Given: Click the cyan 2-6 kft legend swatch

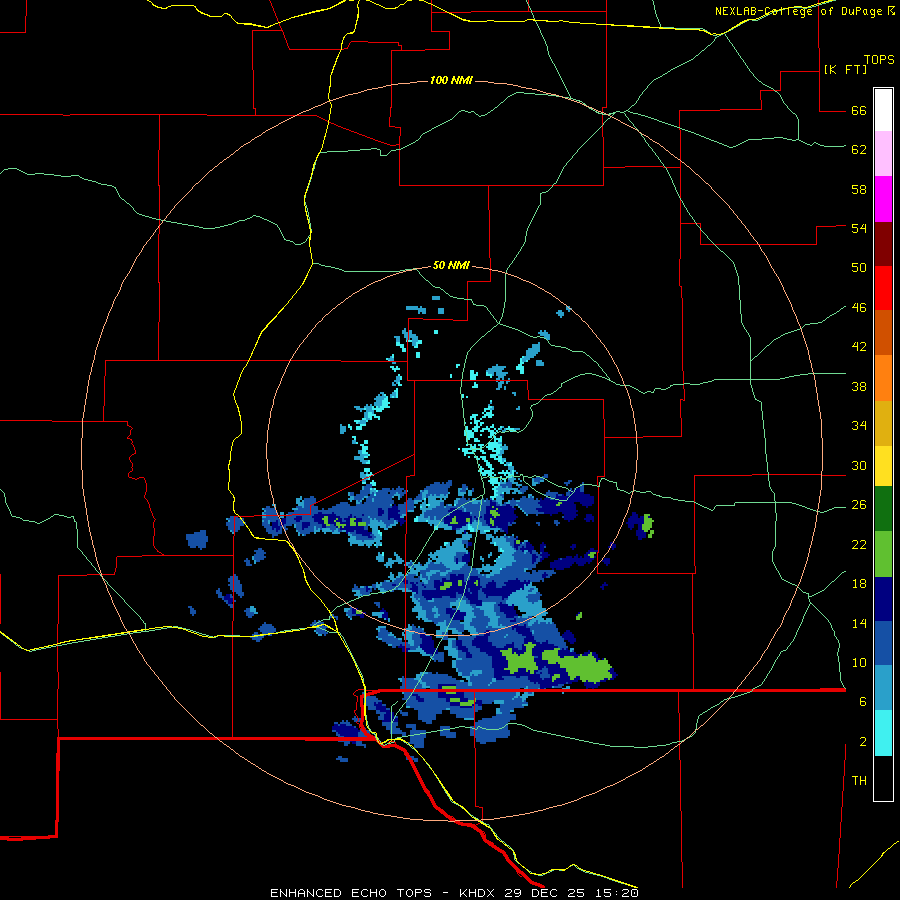Looking at the screenshot, I should click(883, 733).
